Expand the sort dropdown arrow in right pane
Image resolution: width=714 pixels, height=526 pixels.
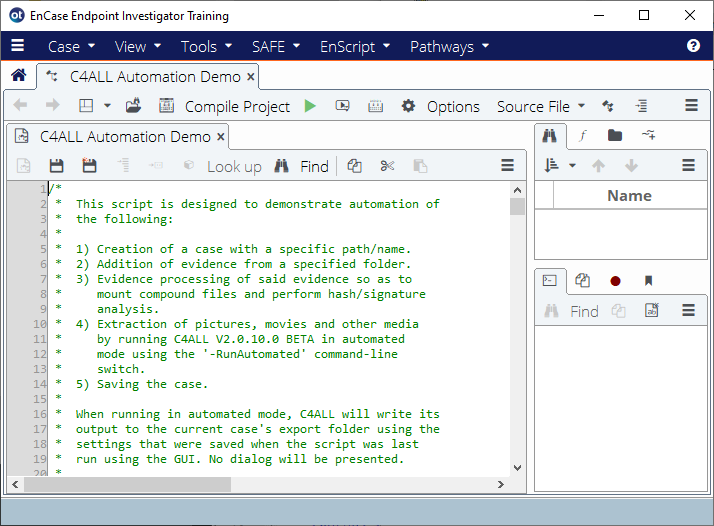(573, 166)
